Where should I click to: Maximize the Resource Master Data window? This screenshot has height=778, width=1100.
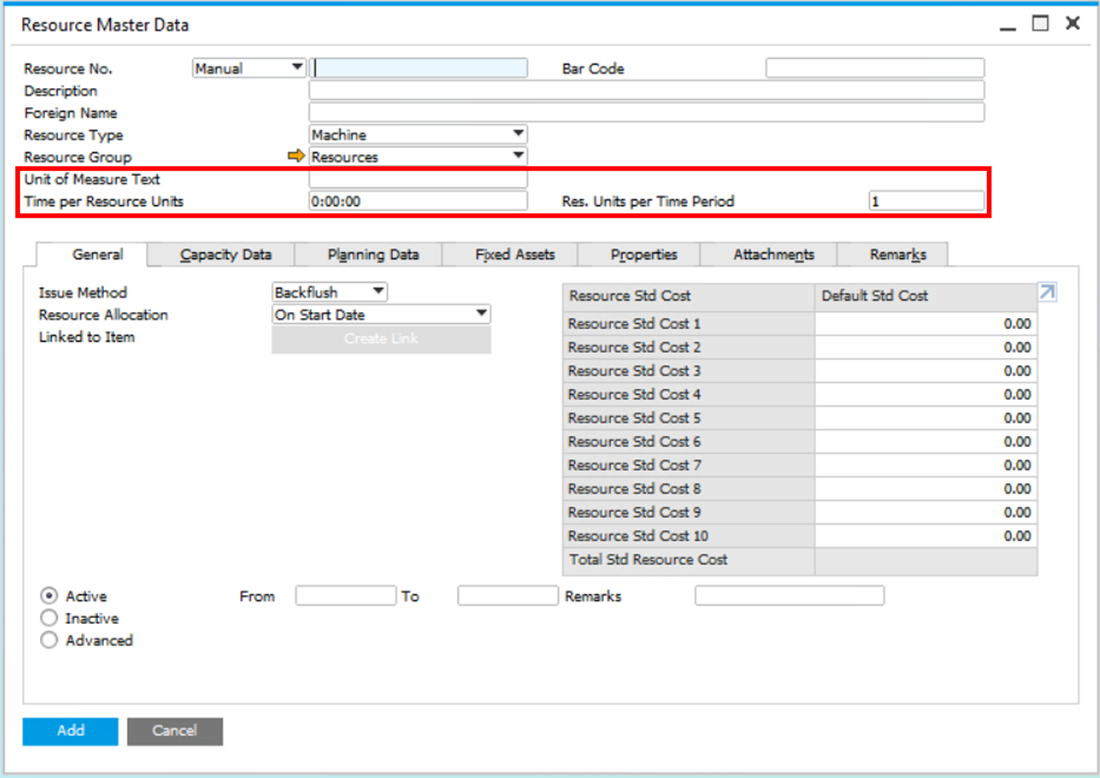[x=1040, y=24]
